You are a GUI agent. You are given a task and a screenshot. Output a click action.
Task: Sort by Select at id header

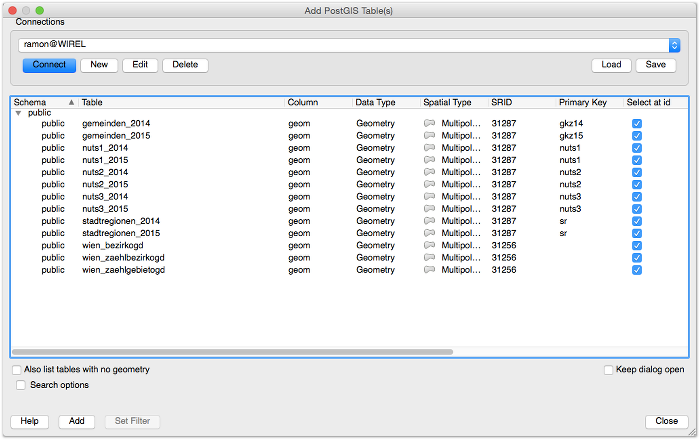(655, 102)
